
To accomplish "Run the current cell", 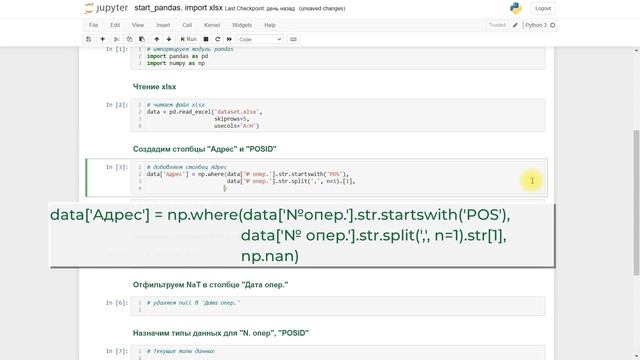I will pyautogui.click(x=189, y=39).
